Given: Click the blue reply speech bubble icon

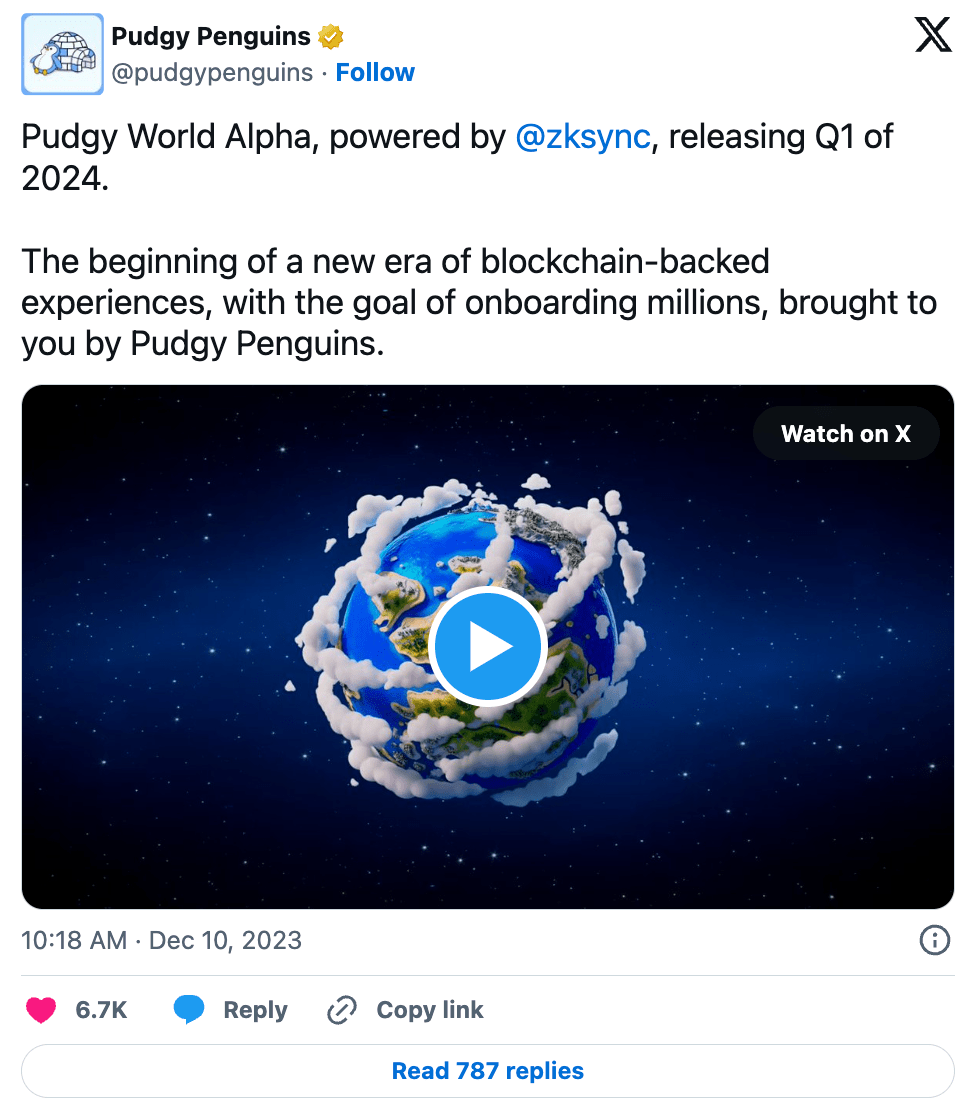Looking at the screenshot, I should pyautogui.click(x=189, y=1010).
